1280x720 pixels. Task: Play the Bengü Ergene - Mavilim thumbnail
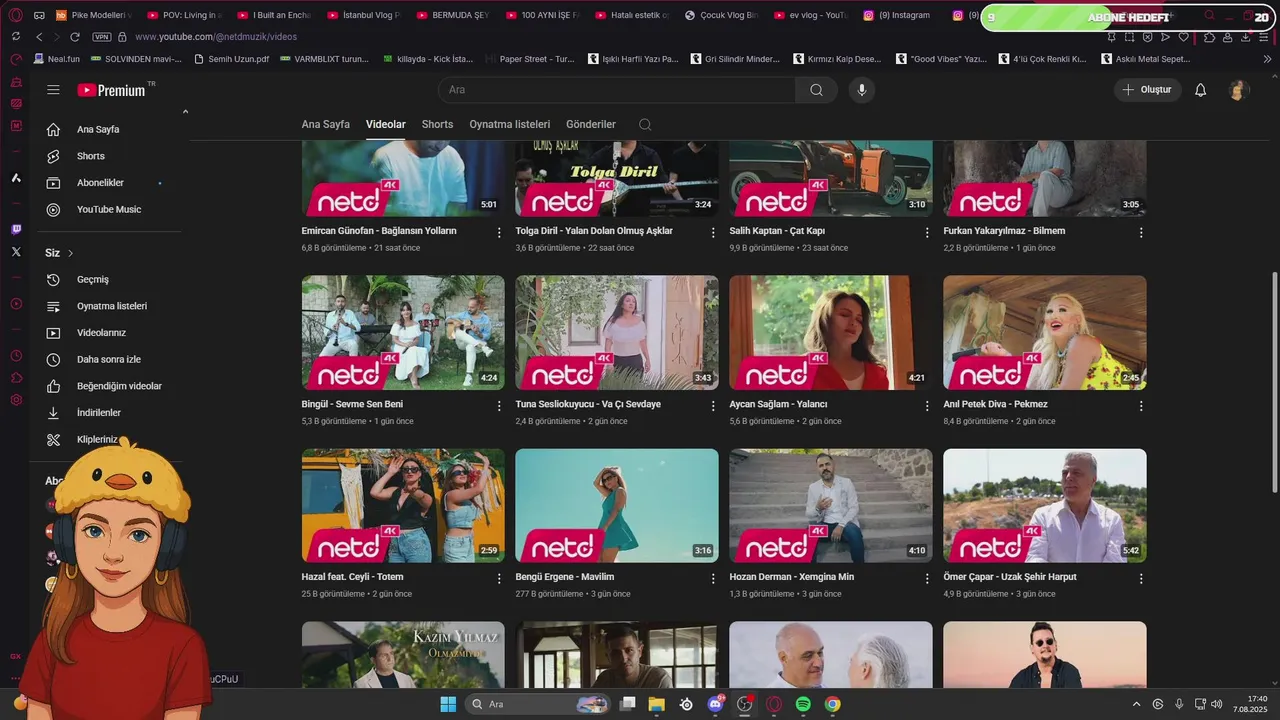tap(617, 506)
